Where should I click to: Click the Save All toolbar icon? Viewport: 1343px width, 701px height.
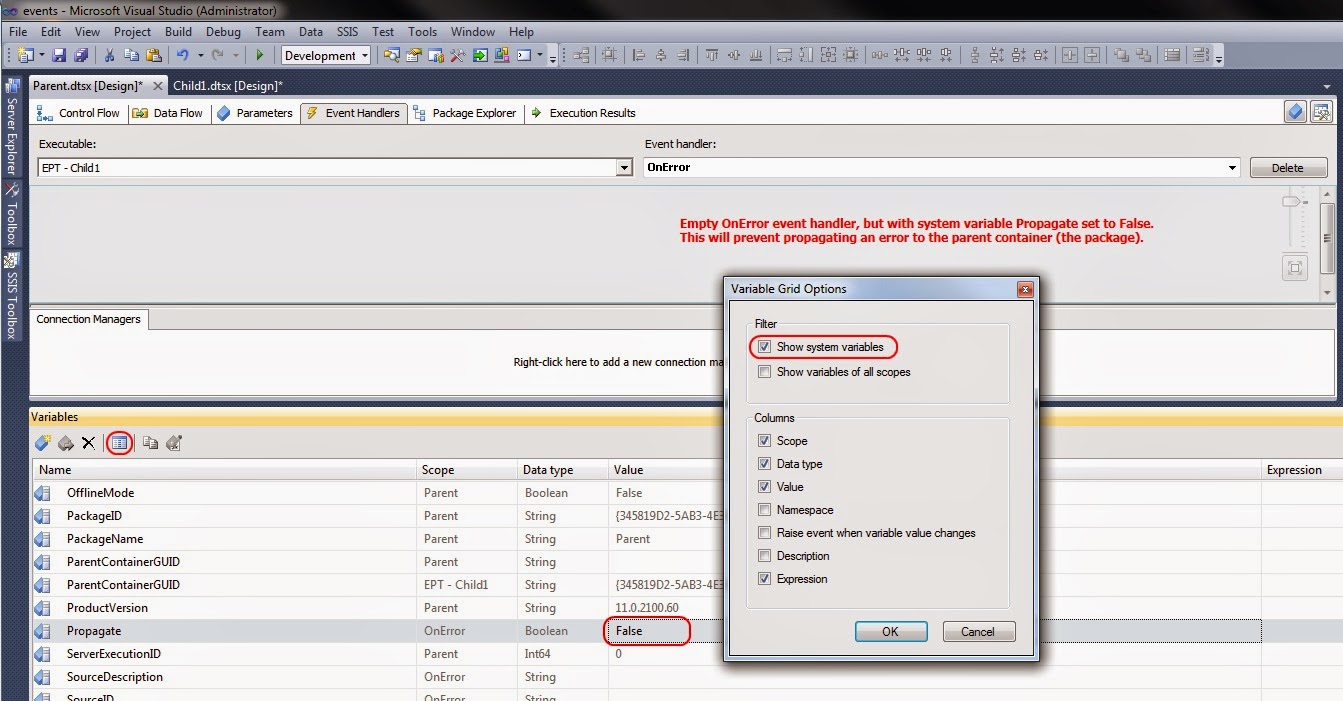tap(81, 56)
